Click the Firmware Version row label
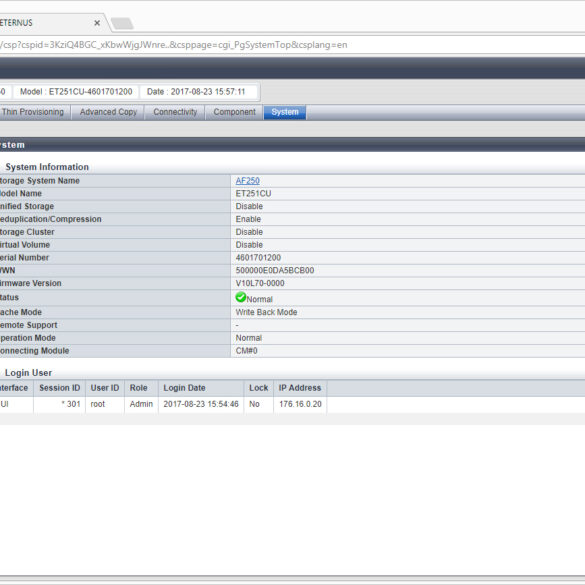Screen dimensions: 585x585 (31, 284)
